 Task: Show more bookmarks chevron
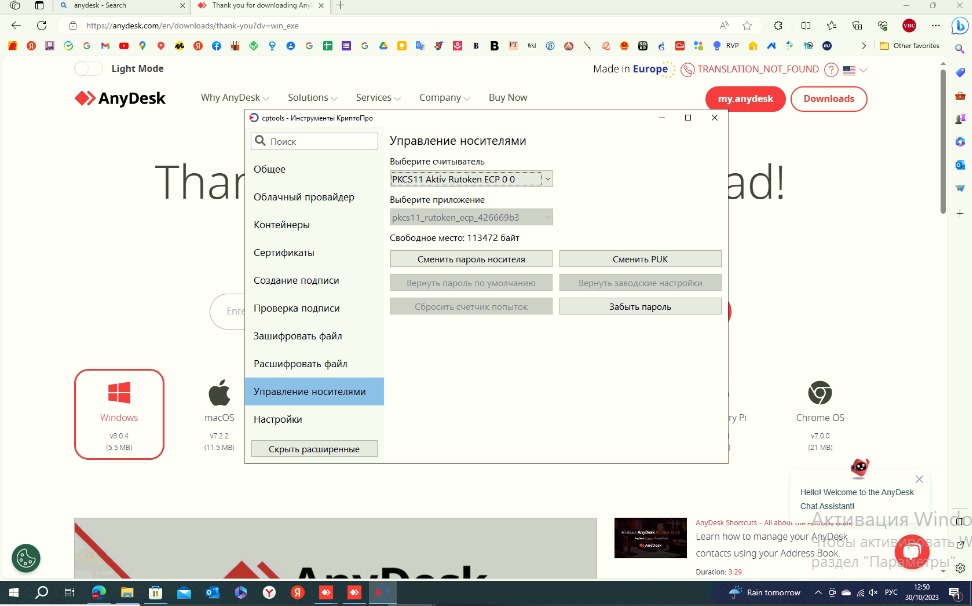click(864, 46)
